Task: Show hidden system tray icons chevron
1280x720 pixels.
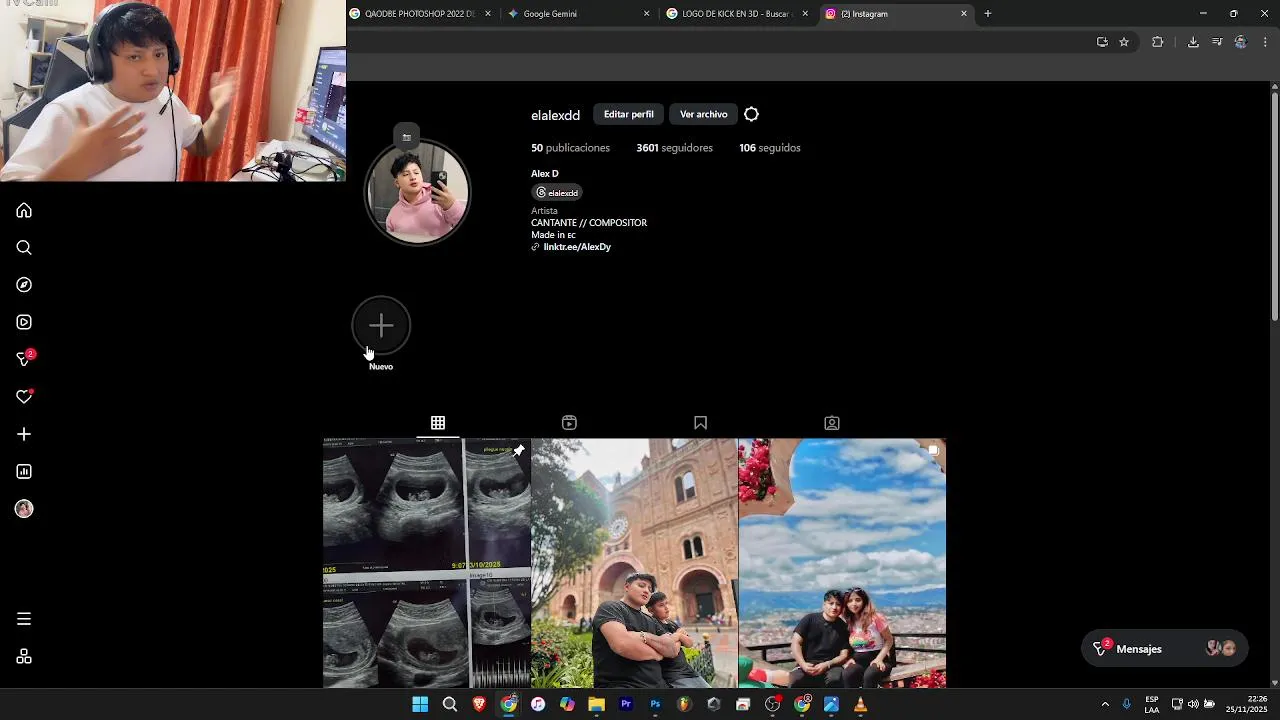Action: tap(1105, 704)
